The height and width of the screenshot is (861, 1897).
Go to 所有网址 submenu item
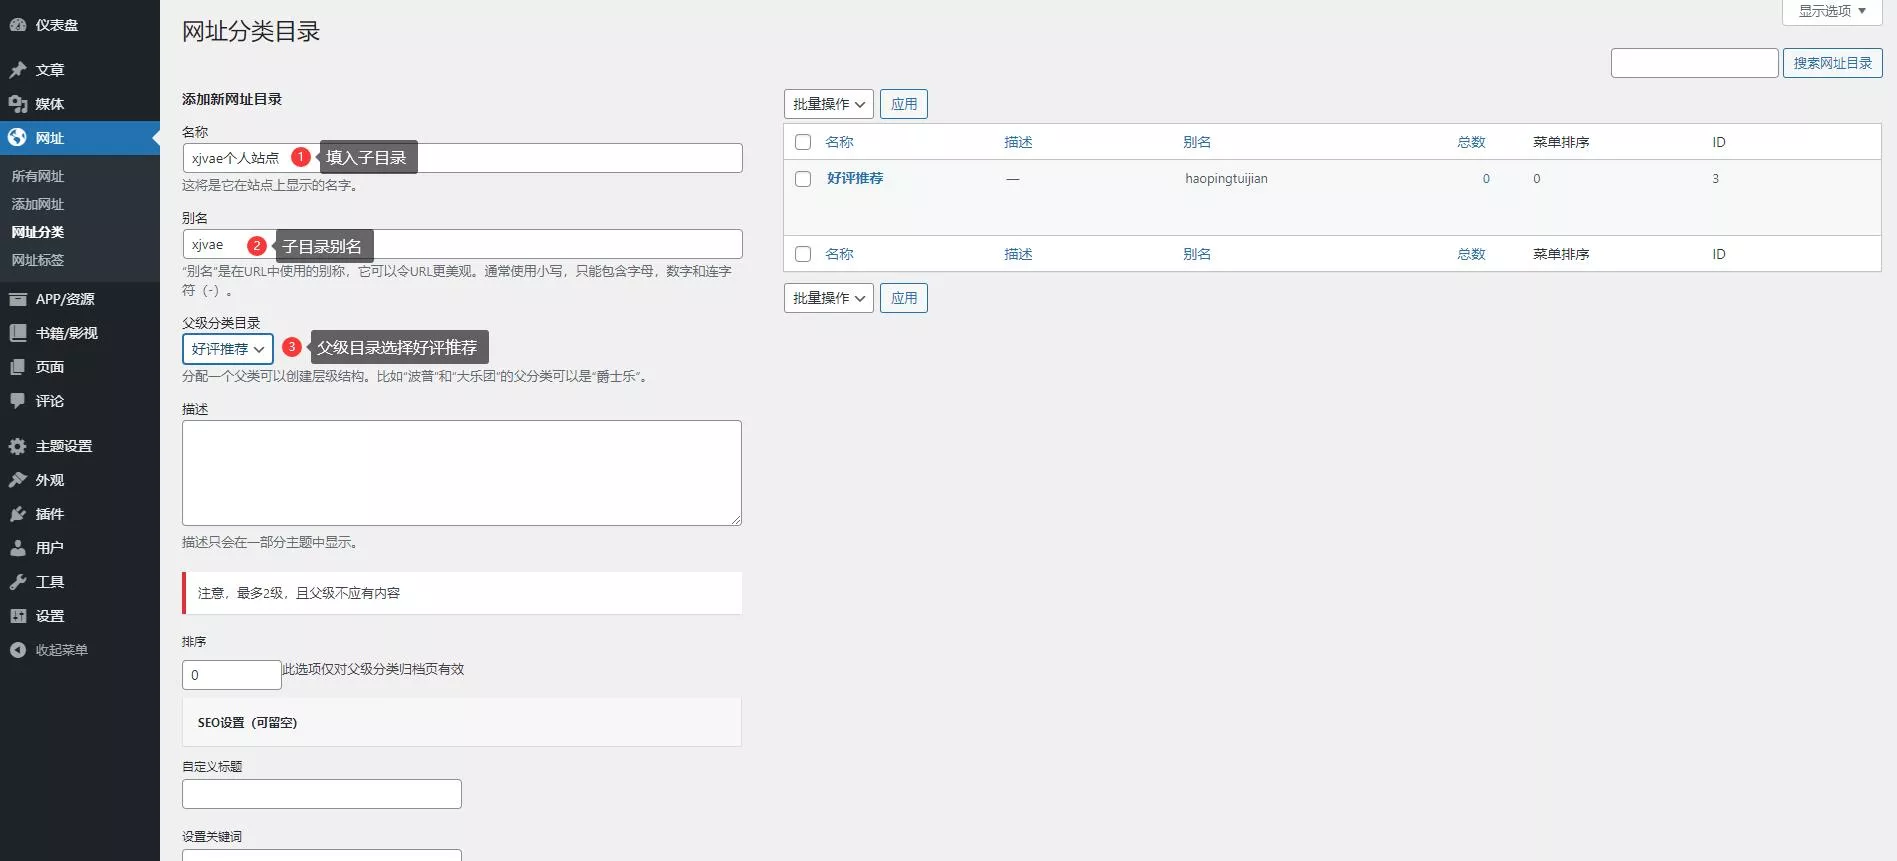tap(38, 176)
